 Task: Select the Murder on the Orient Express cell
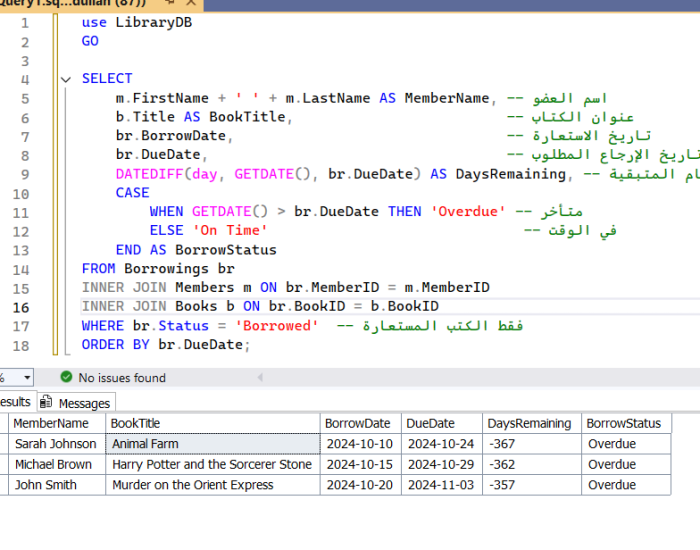tap(192, 485)
